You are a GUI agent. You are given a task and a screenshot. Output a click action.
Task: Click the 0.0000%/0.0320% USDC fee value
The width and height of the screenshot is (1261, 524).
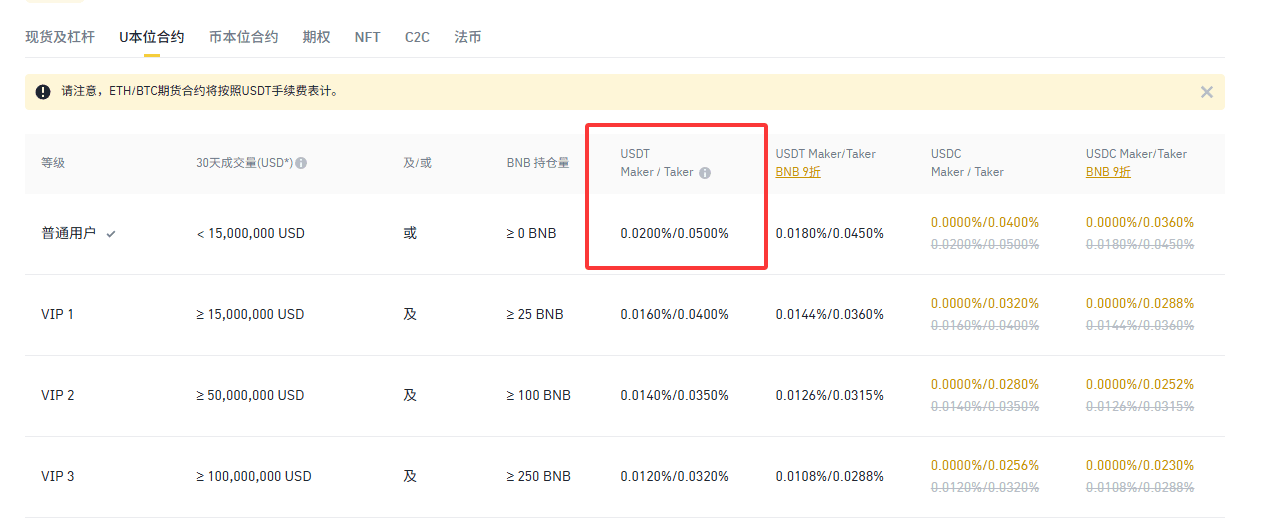click(985, 303)
